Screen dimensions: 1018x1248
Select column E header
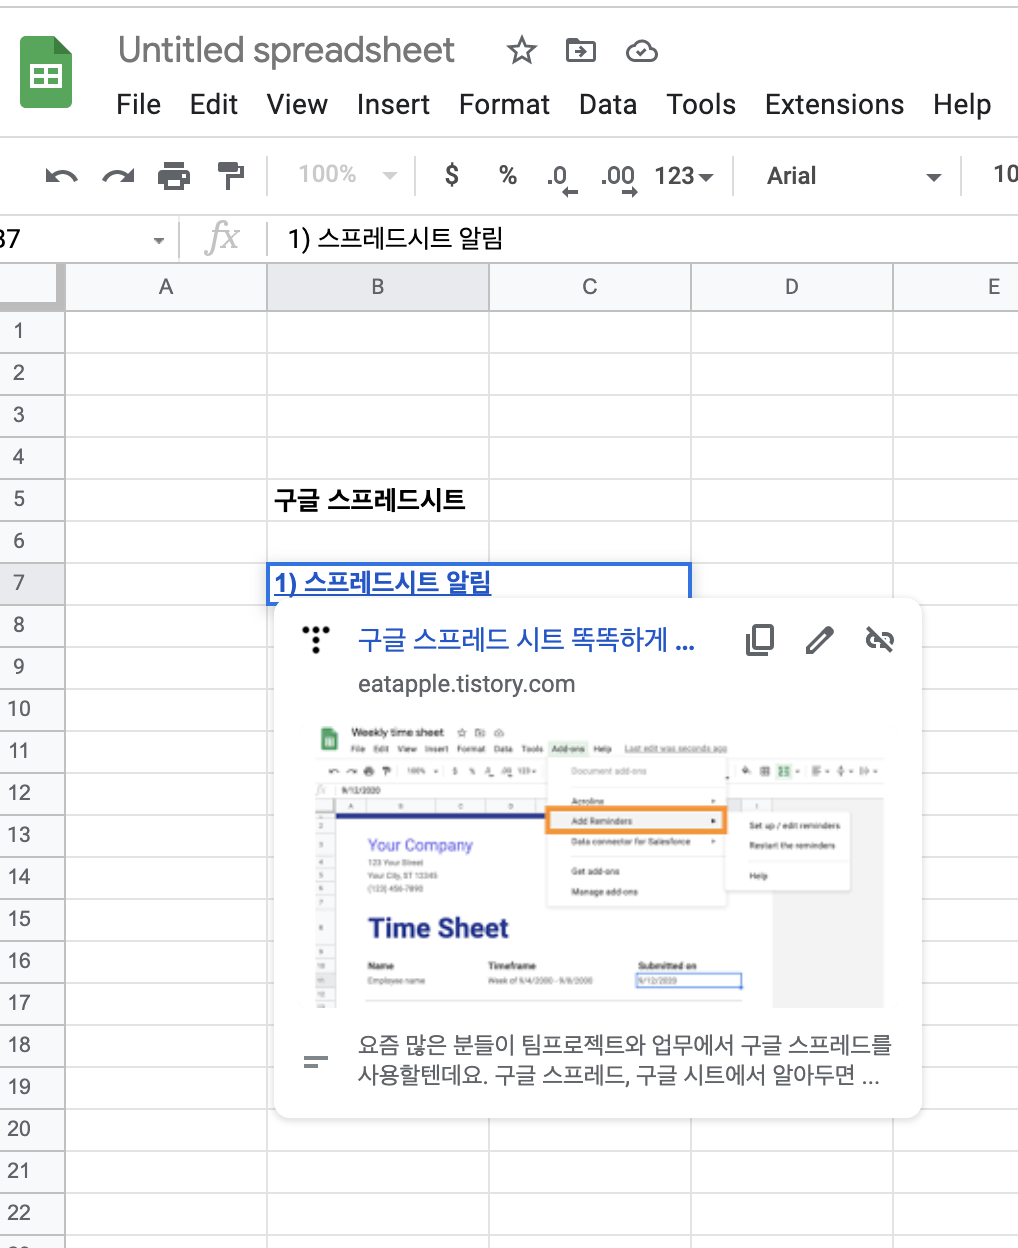click(956, 287)
